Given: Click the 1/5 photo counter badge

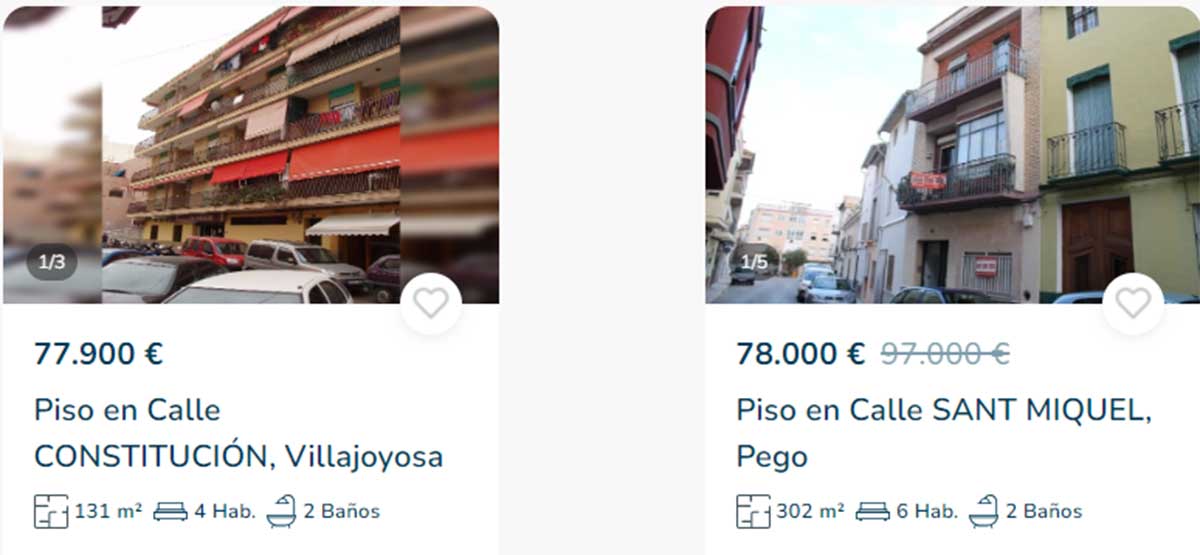Looking at the screenshot, I should point(754,263).
